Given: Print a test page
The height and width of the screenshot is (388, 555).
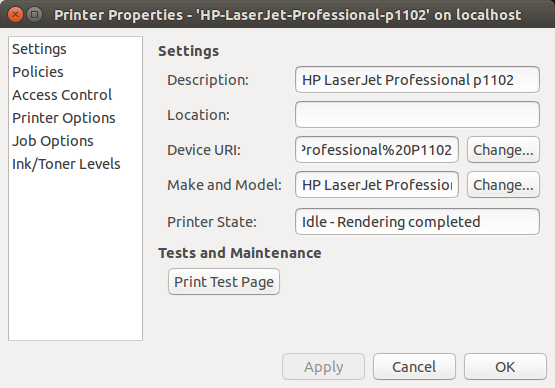Looking at the screenshot, I should (x=224, y=282).
